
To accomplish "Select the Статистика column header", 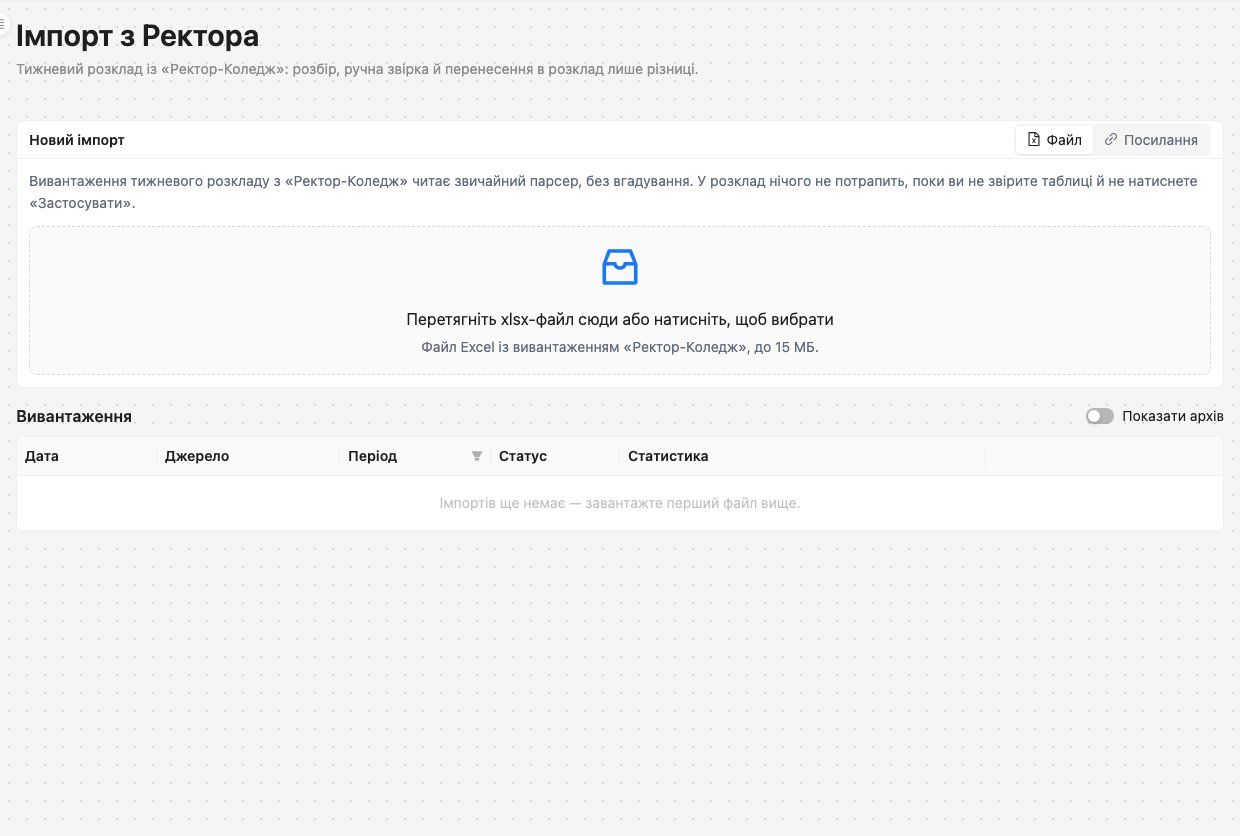I will click(x=803, y=456).
